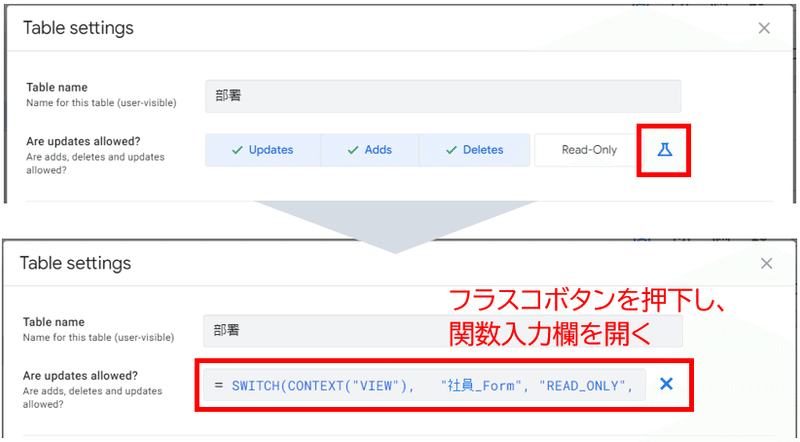
Task: Edit Table name field in upper dialog
Action: coord(443,96)
